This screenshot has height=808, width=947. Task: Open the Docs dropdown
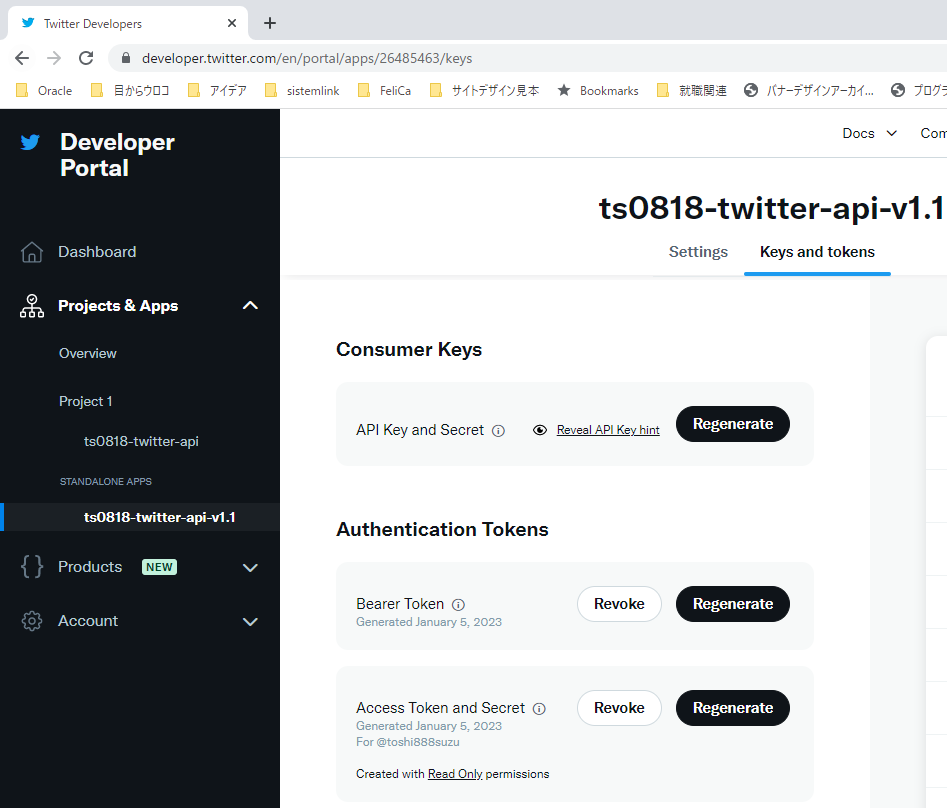[x=868, y=132]
